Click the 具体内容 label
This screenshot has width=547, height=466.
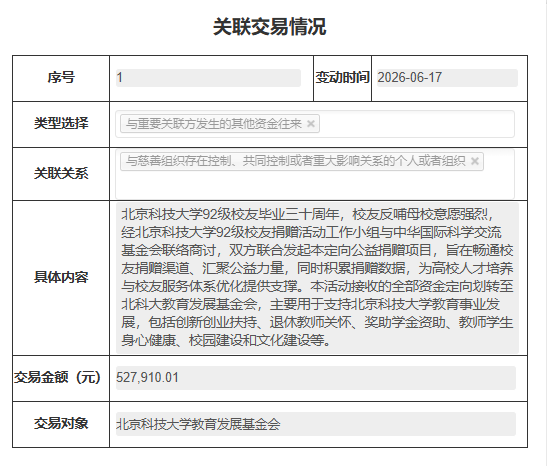click(x=61, y=277)
